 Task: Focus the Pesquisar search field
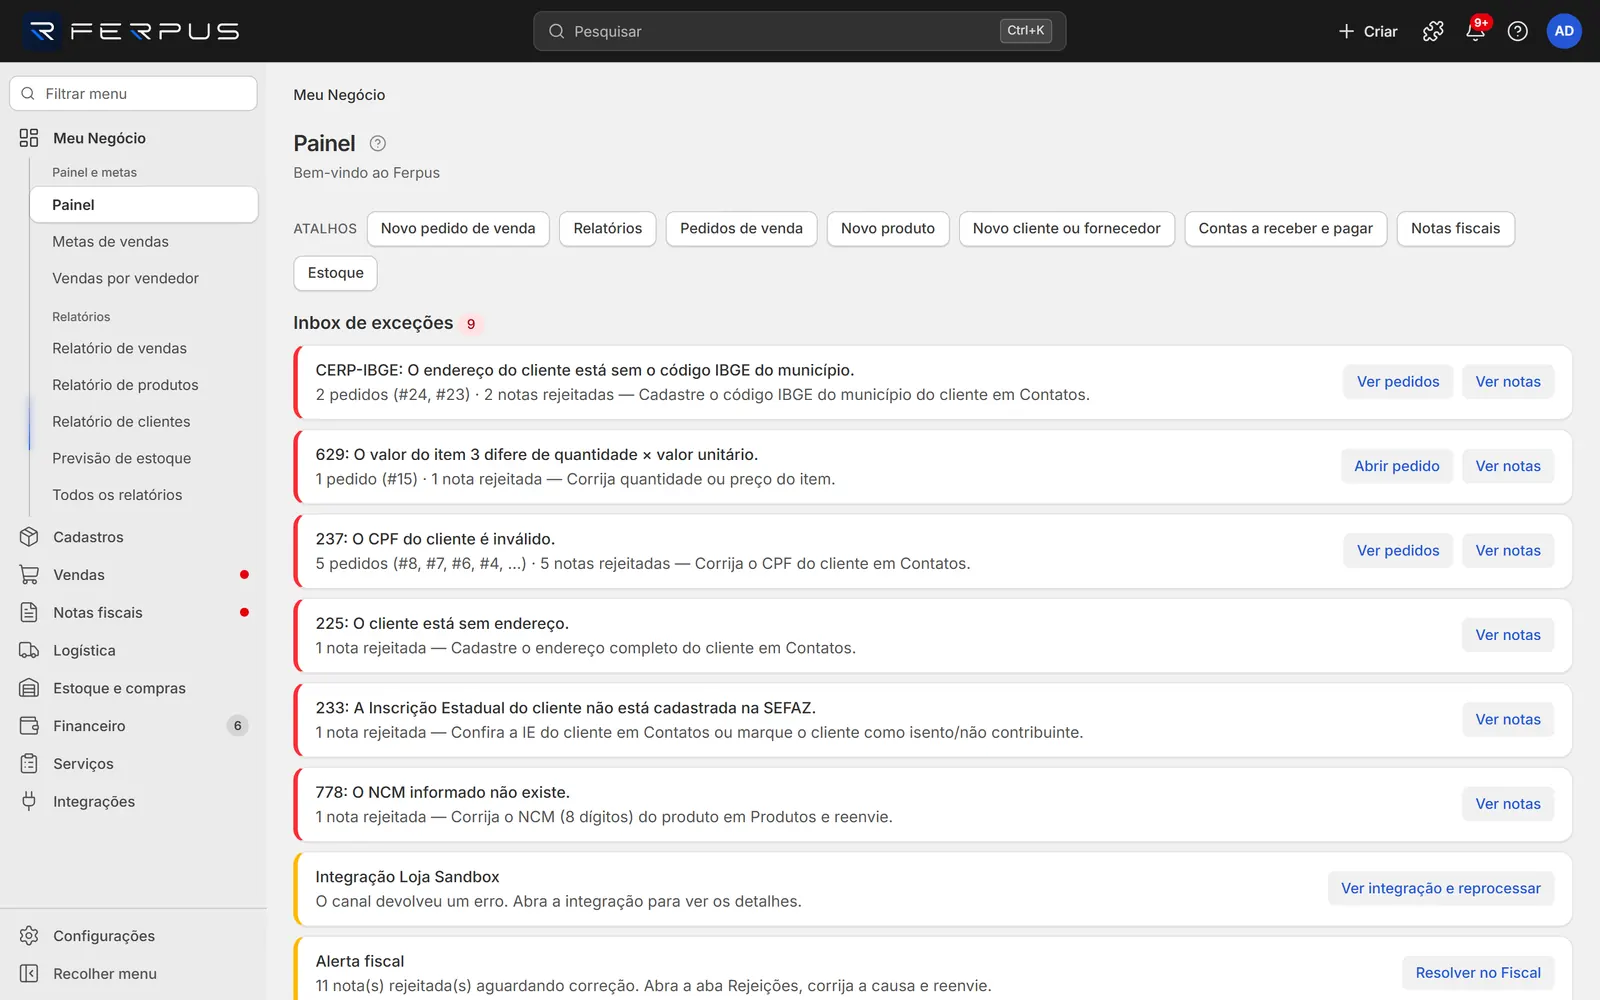click(x=799, y=31)
